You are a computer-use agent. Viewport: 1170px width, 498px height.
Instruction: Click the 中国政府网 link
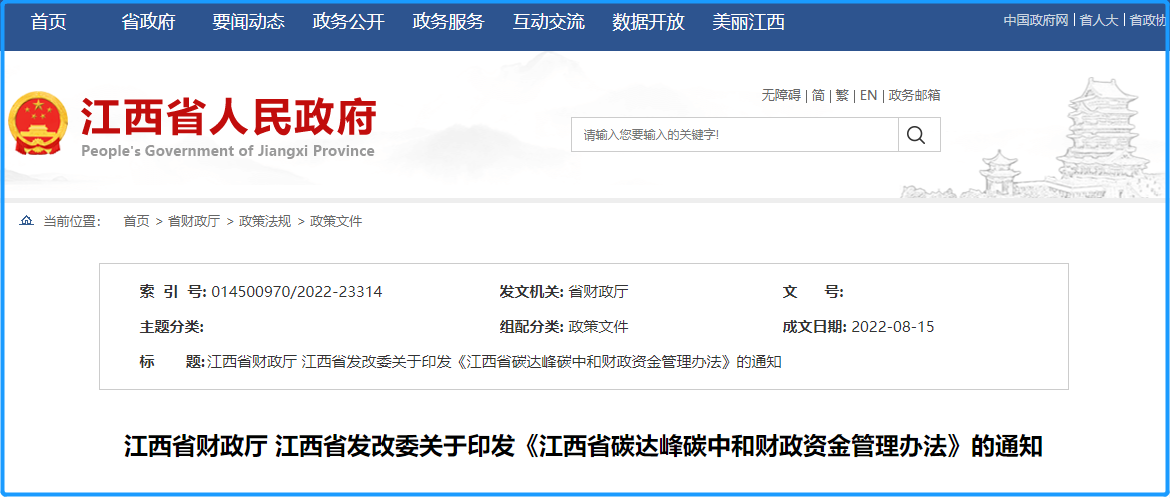pyautogui.click(x=1037, y=20)
